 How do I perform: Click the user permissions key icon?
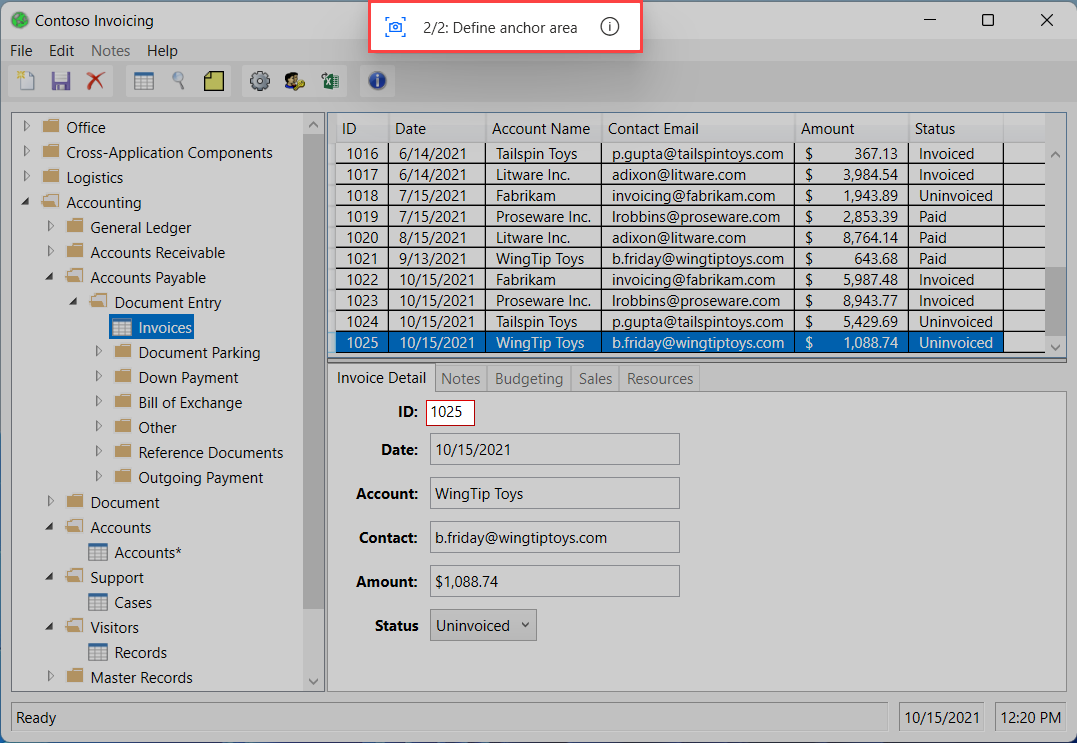tap(295, 81)
